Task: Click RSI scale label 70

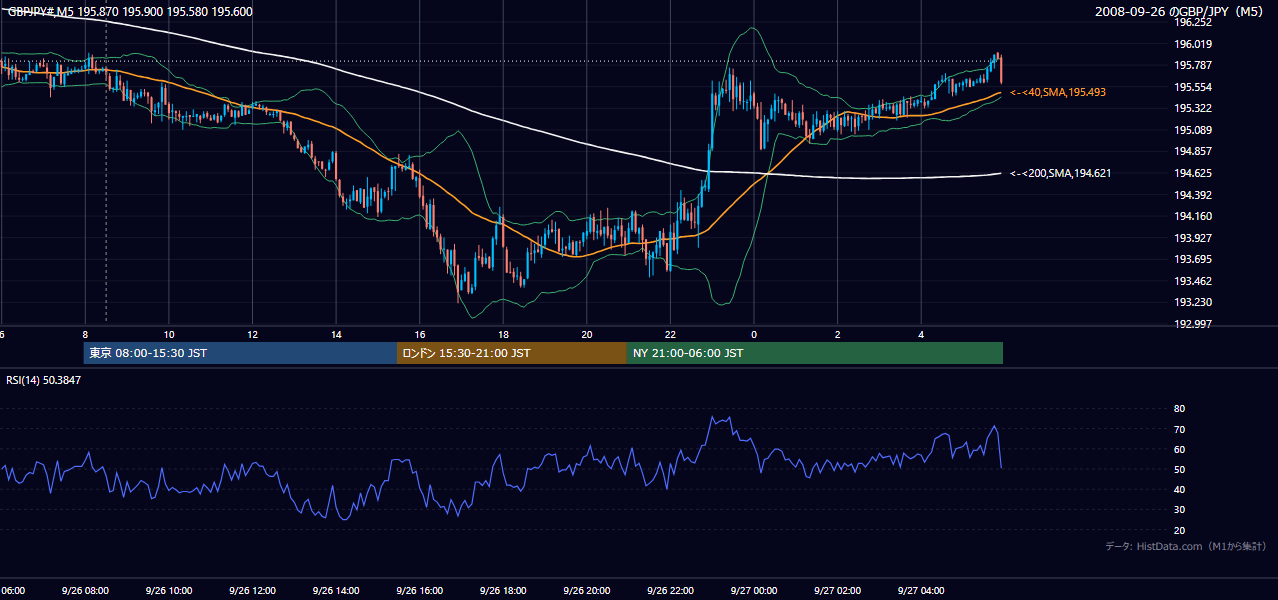Action: point(1180,429)
